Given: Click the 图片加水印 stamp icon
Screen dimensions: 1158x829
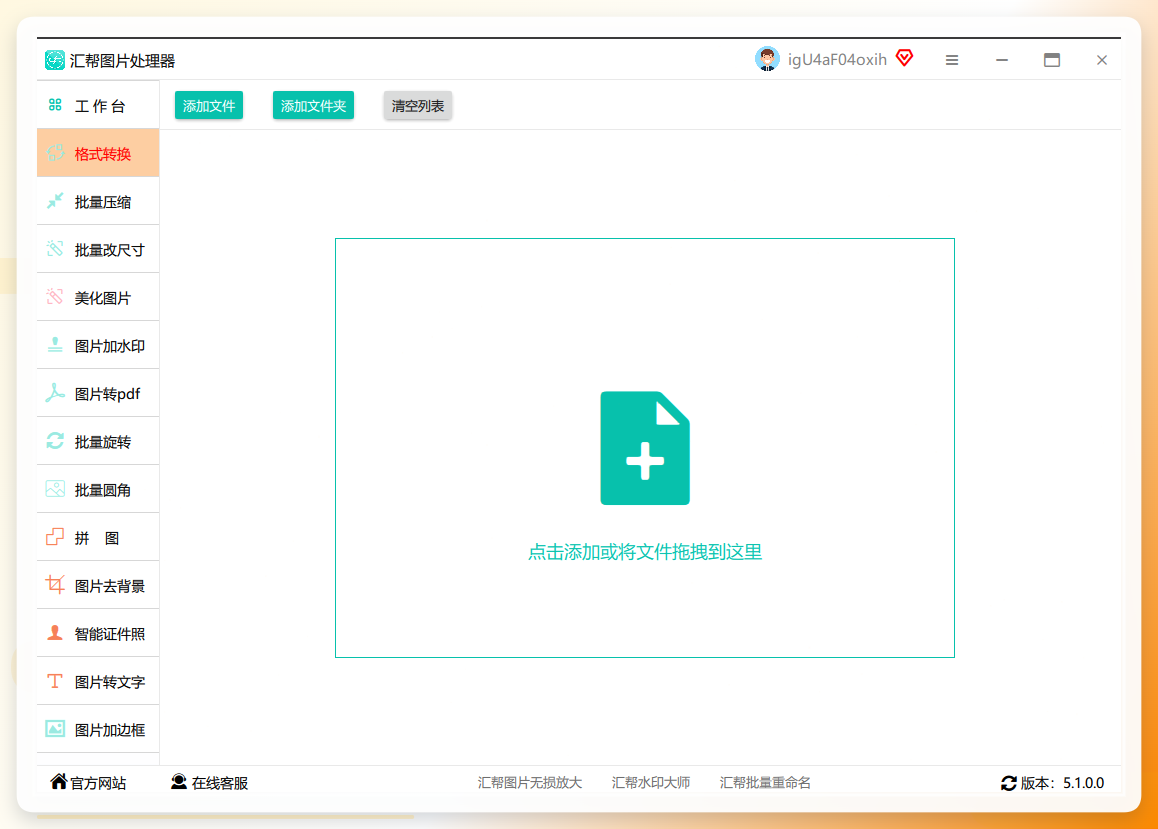Looking at the screenshot, I should pos(55,345).
